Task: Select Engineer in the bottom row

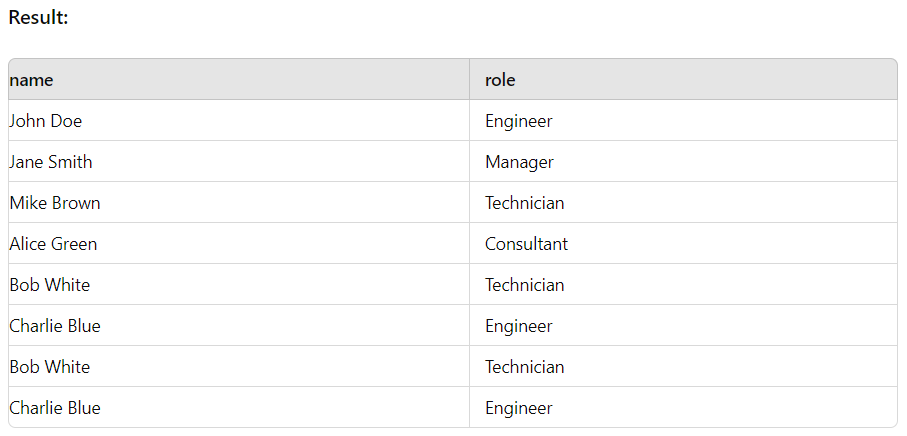Action: tap(683, 408)
